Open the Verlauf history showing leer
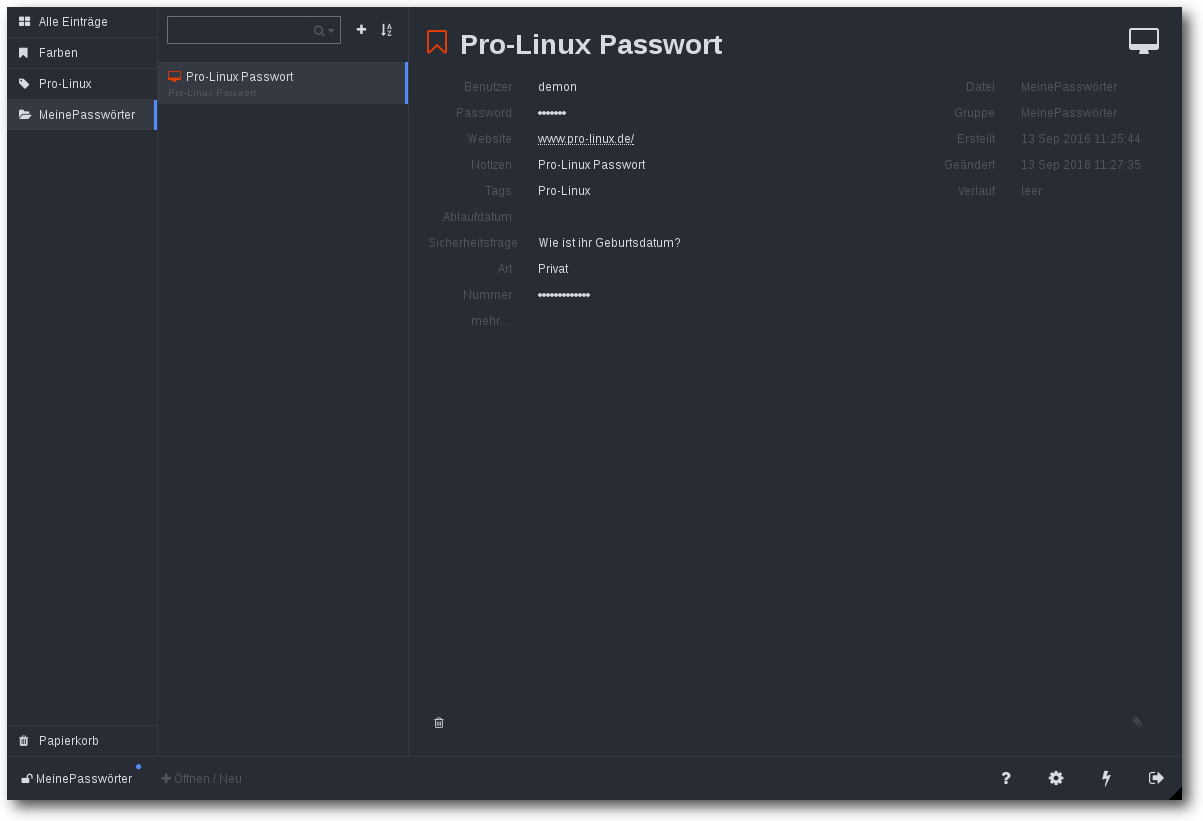 tap(1031, 191)
